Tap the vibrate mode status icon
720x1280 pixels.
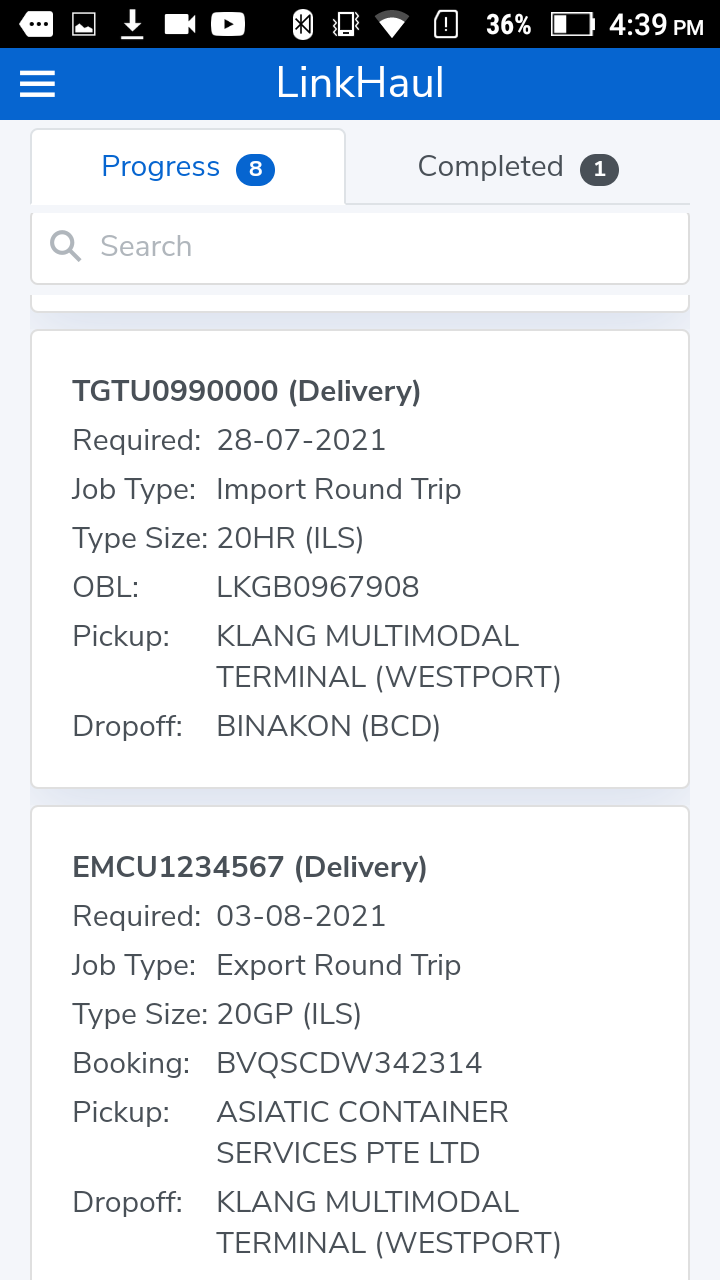pos(346,24)
